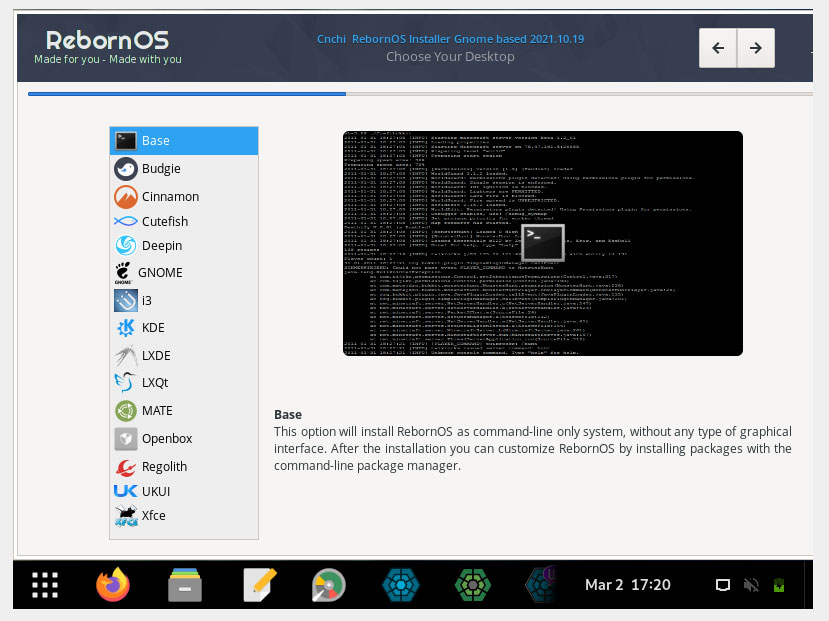Select the Cutefish fish icon
This screenshot has height=621, width=829.
[126, 221]
